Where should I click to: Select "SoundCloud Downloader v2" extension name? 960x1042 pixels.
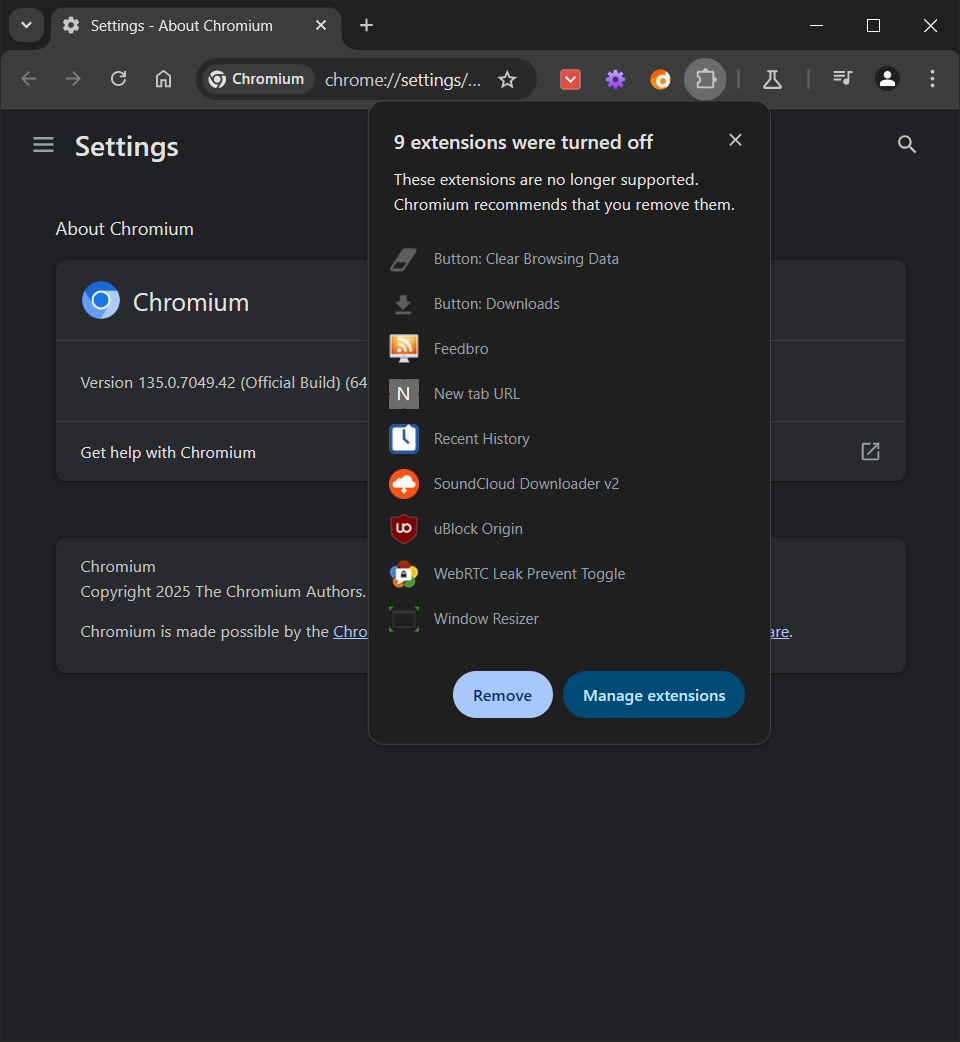pos(526,484)
